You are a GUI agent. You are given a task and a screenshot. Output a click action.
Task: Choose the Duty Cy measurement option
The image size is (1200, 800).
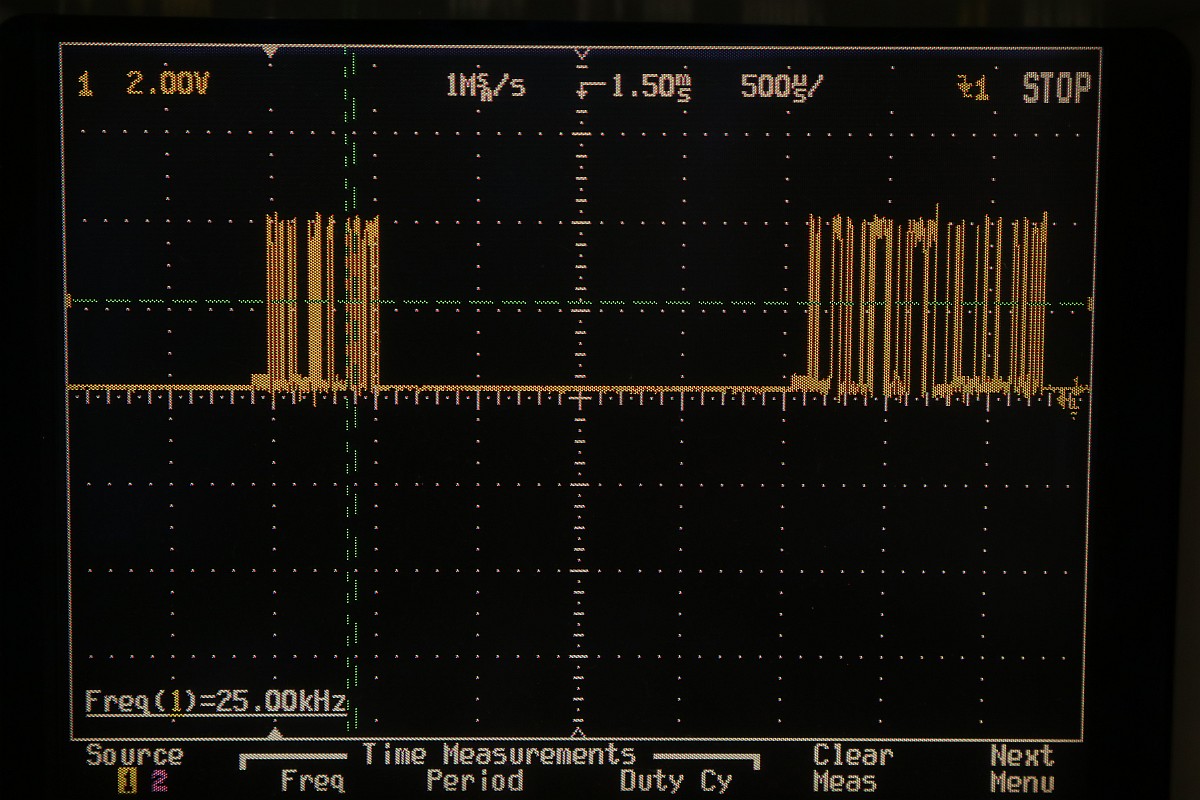tap(675, 781)
